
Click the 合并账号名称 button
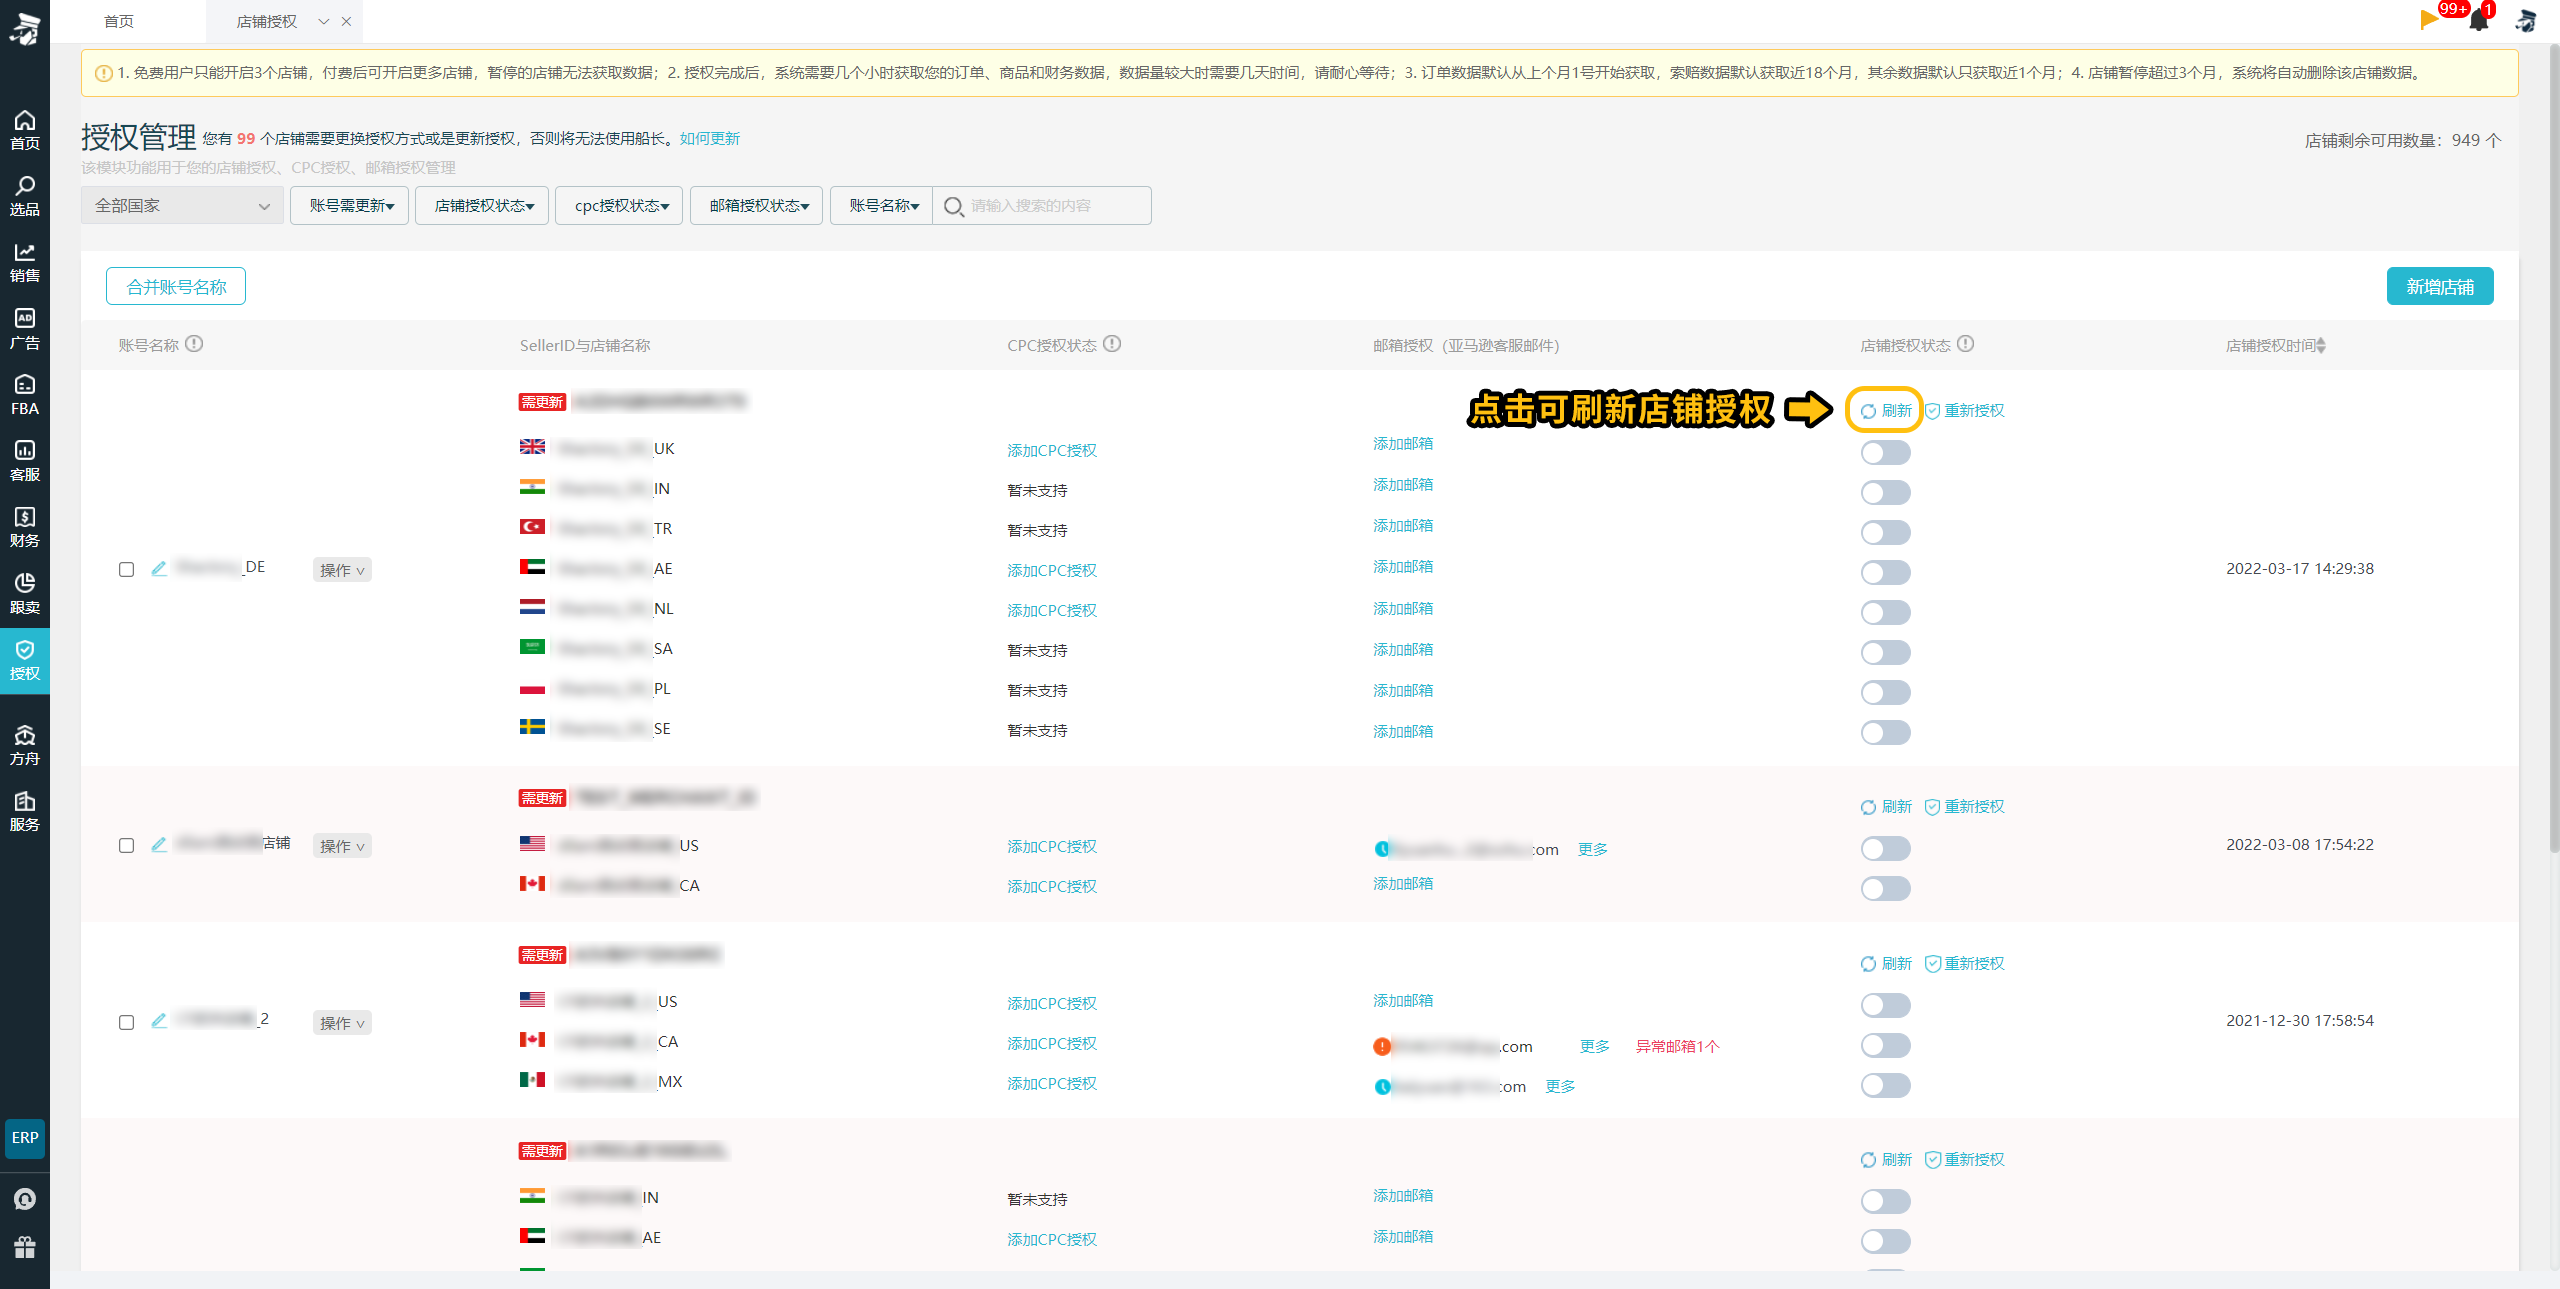176,286
